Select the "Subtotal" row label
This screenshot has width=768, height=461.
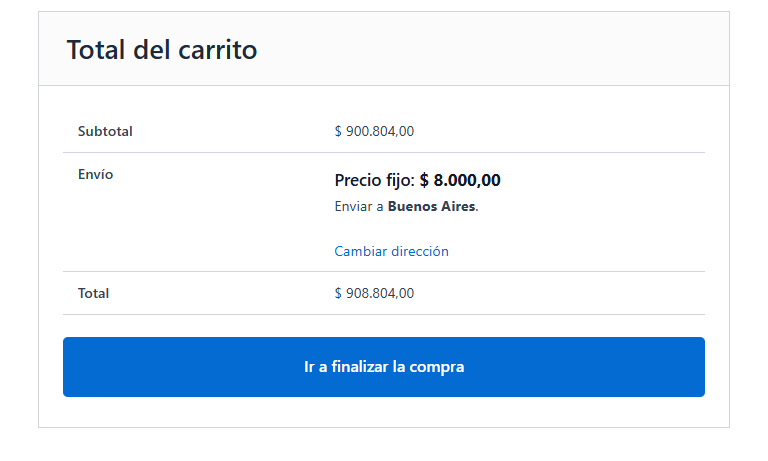click(x=105, y=131)
